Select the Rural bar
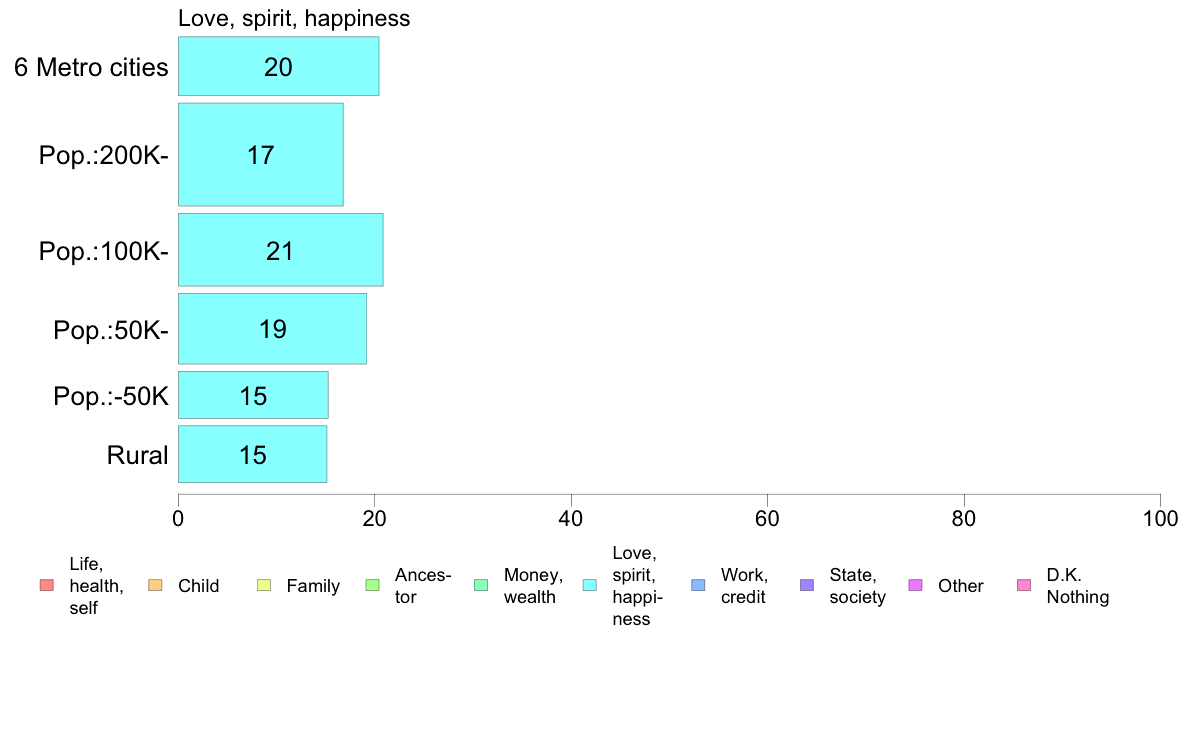Screen dimensions: 1188x736 (252, 454)
